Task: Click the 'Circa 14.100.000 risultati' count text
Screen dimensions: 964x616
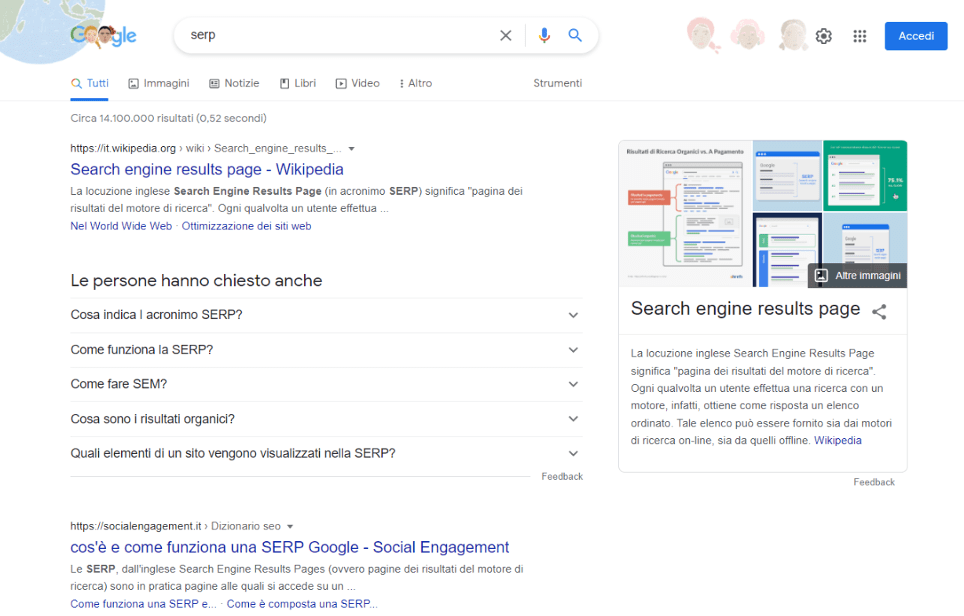Action: pyautogui.click(x=168, y=119)
